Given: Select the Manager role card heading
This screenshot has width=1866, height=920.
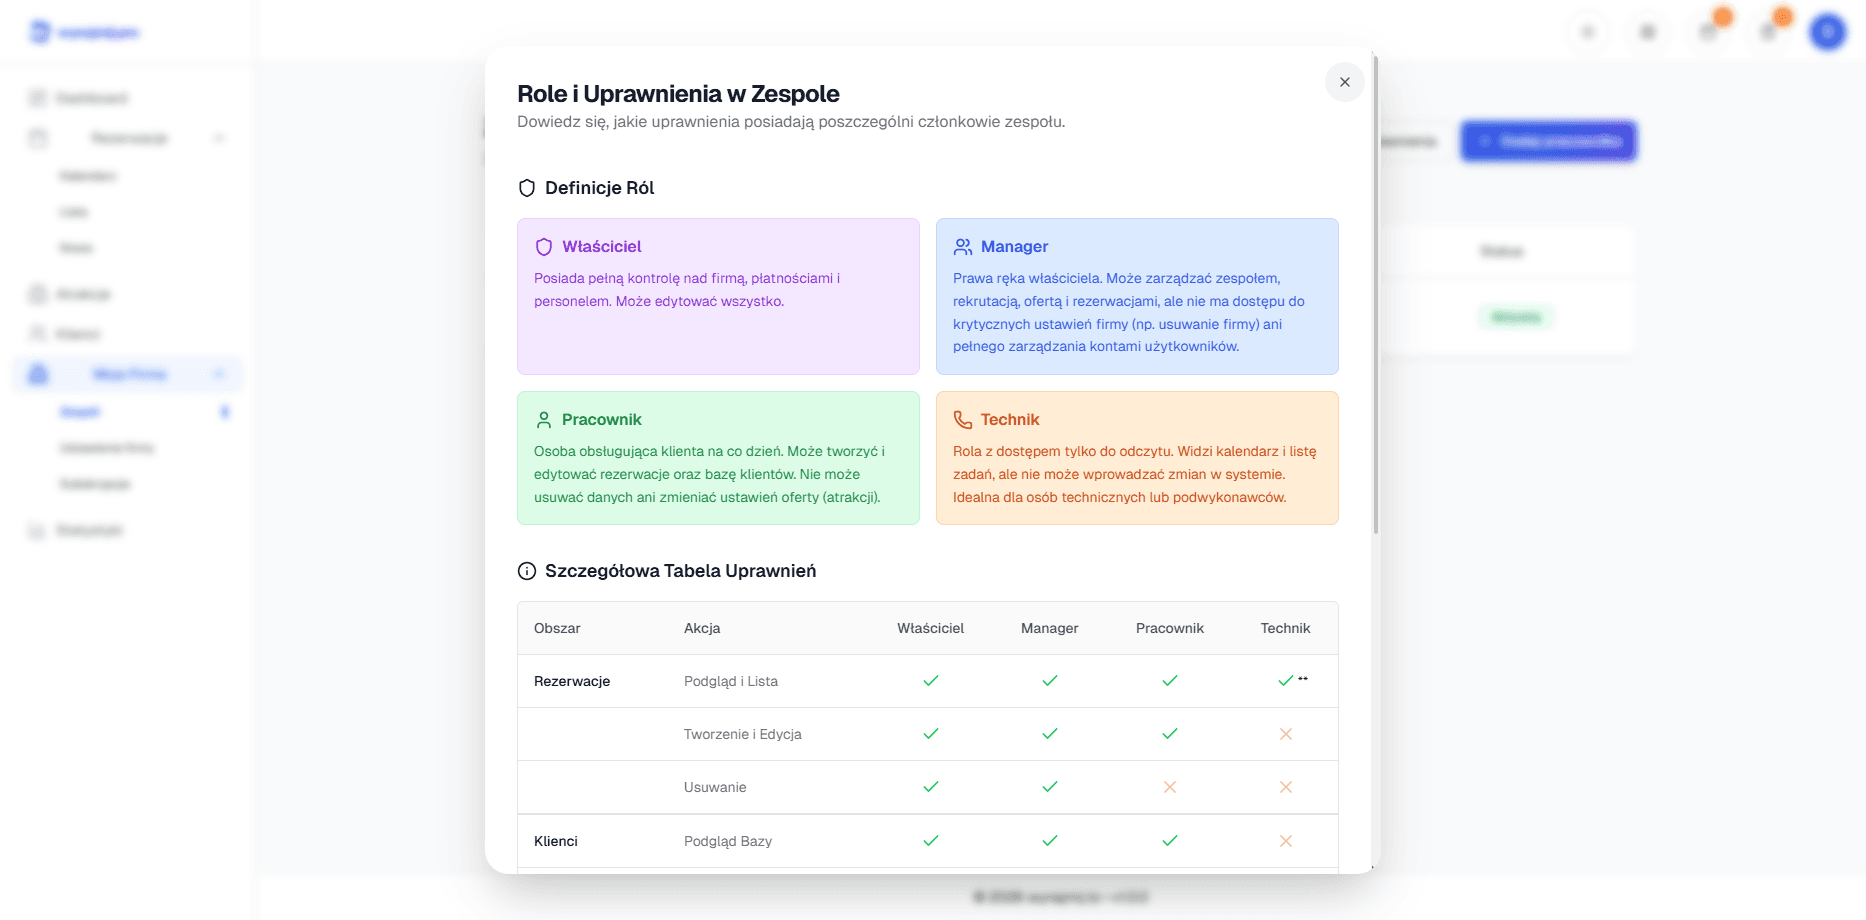Looking at the screenshot, I should (x=1014, y=247).
